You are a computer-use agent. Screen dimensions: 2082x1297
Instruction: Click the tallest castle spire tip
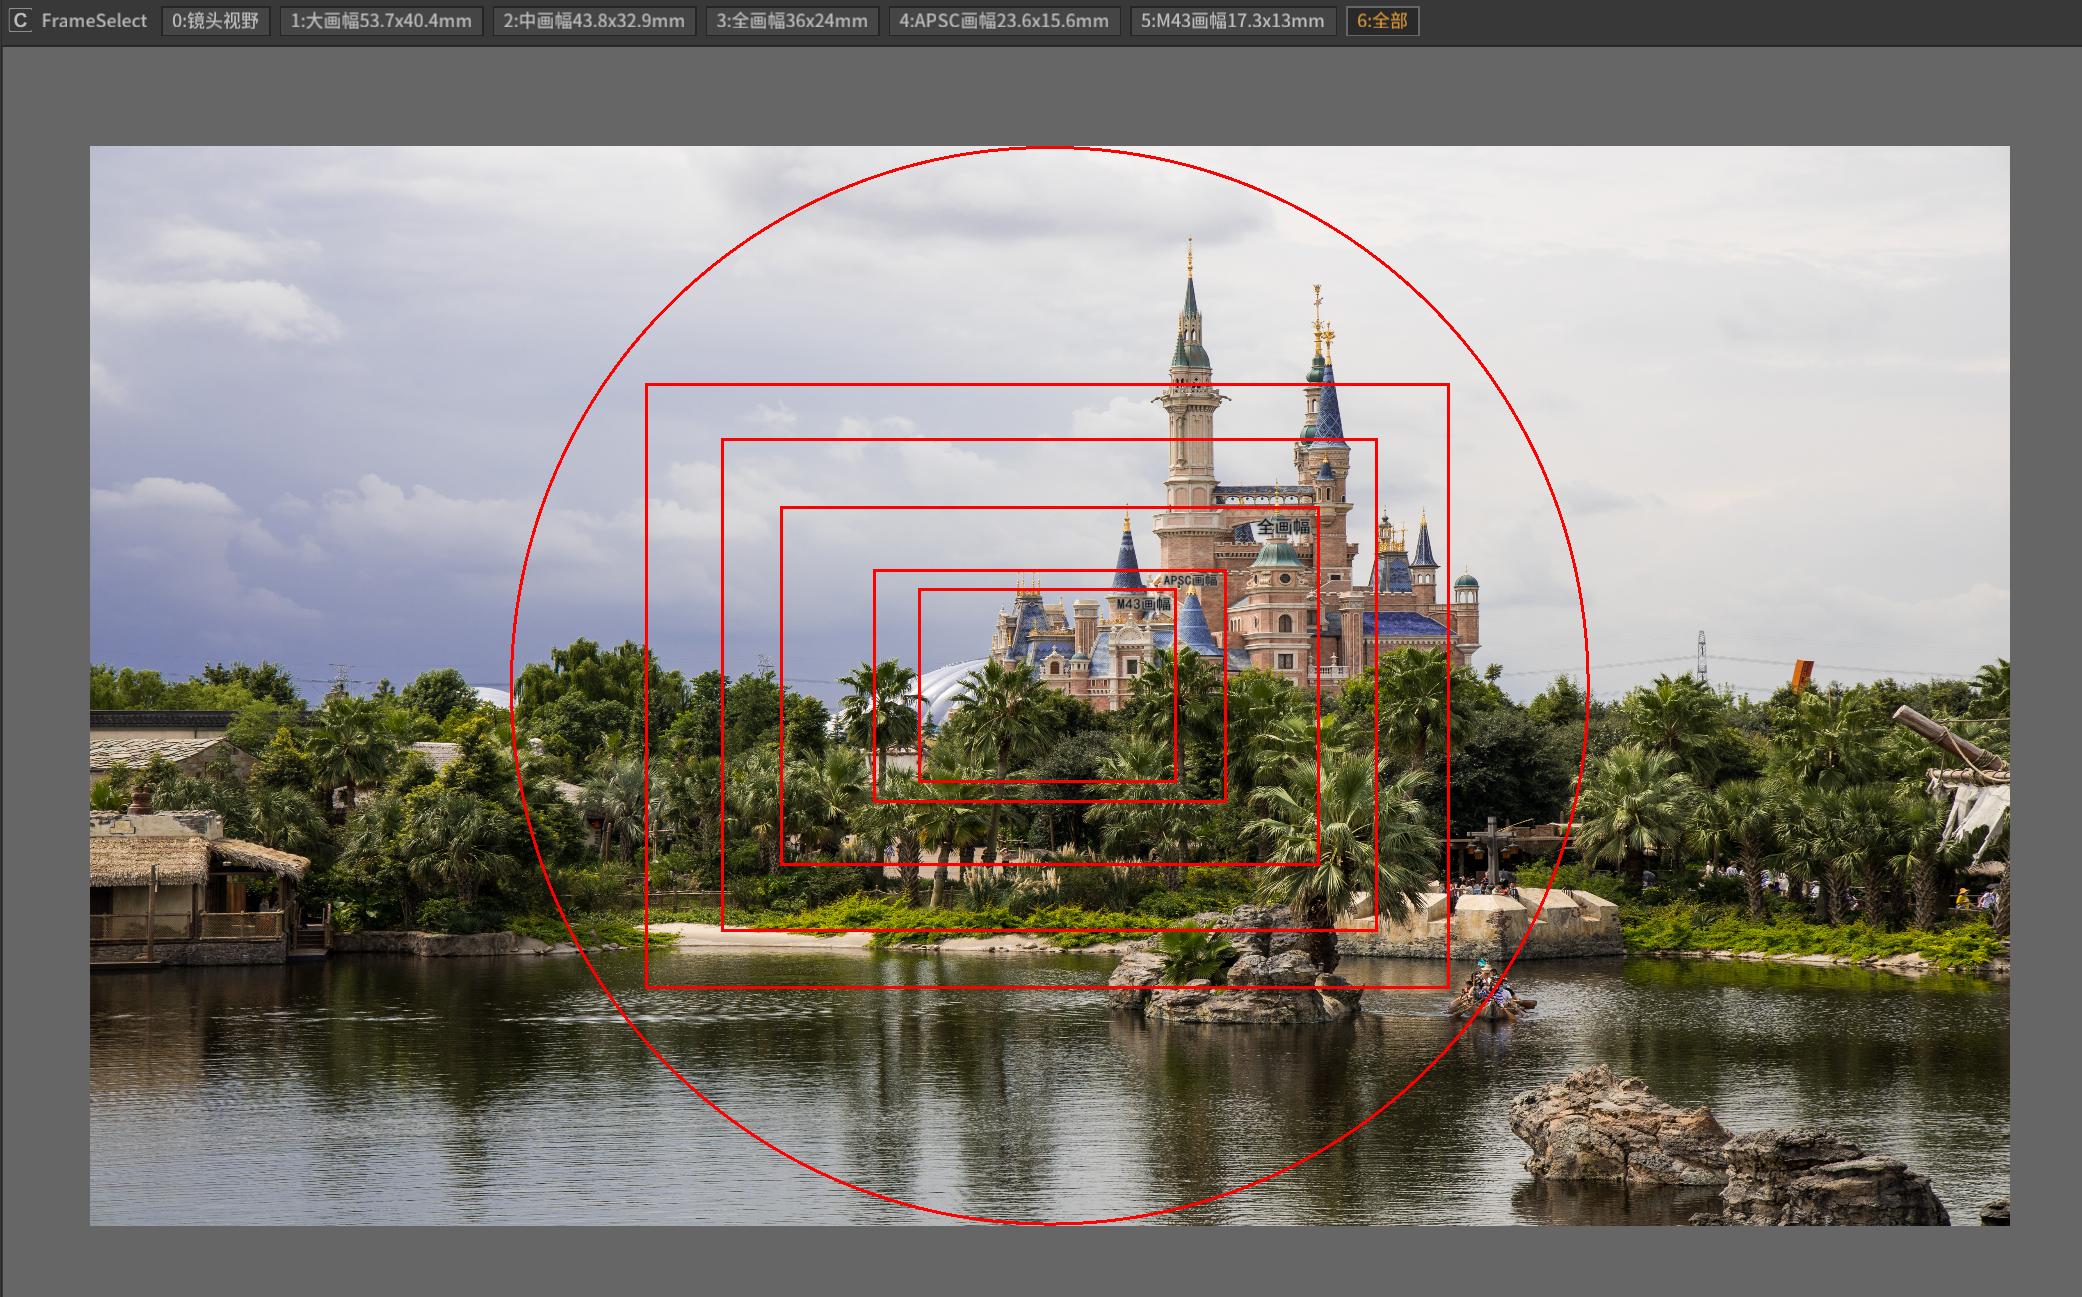click(x=1190, y=245)
